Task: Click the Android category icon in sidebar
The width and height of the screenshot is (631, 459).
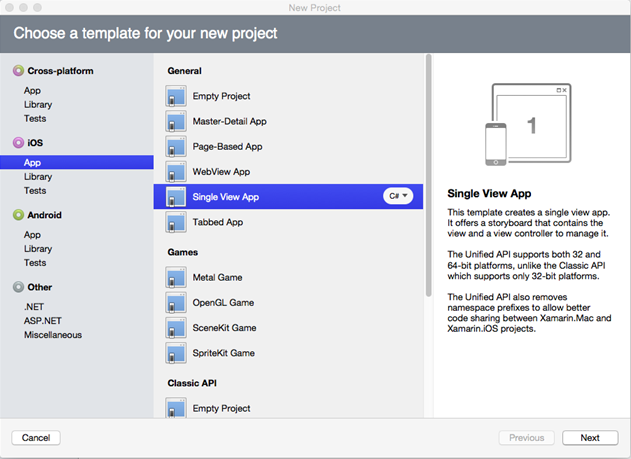Action: 17,215
